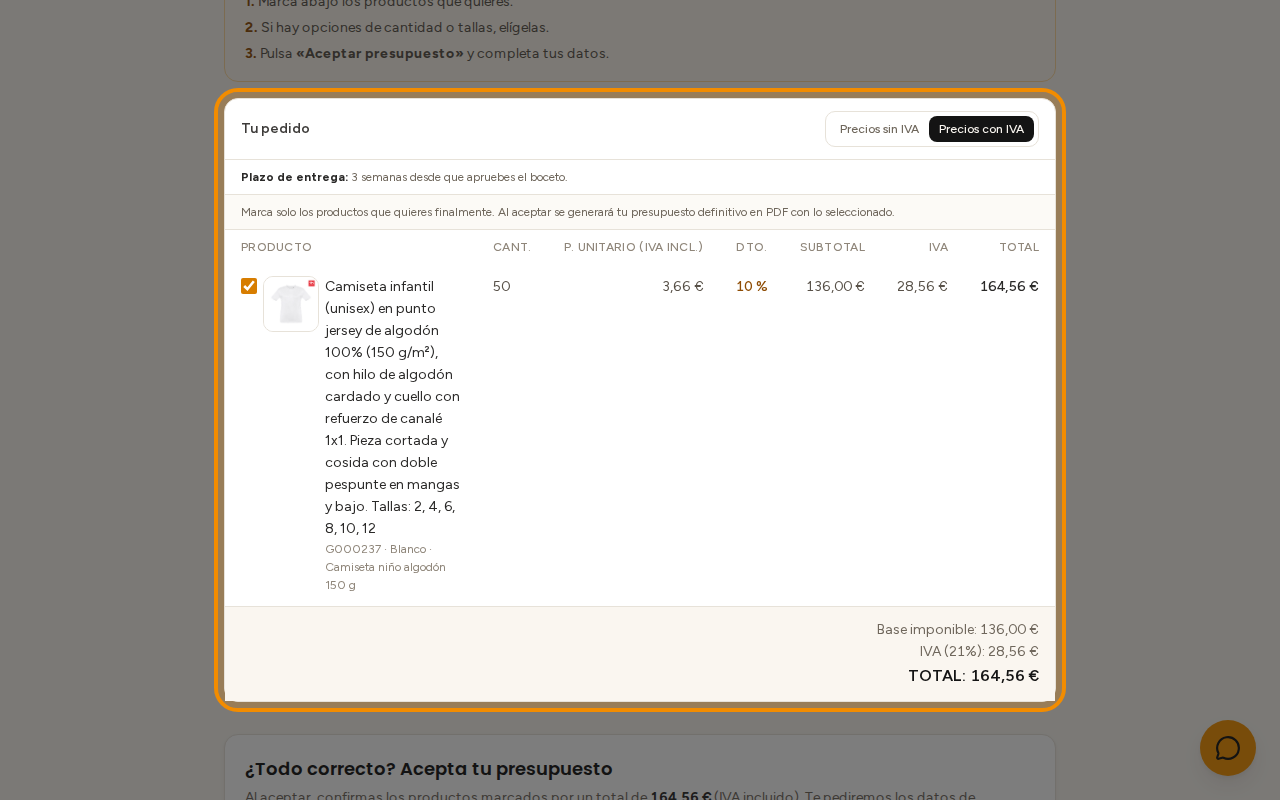Click the Tu pedido heading
This screenshot has width=1280, height=800.
pyautogui.click(x=275, y=128)
